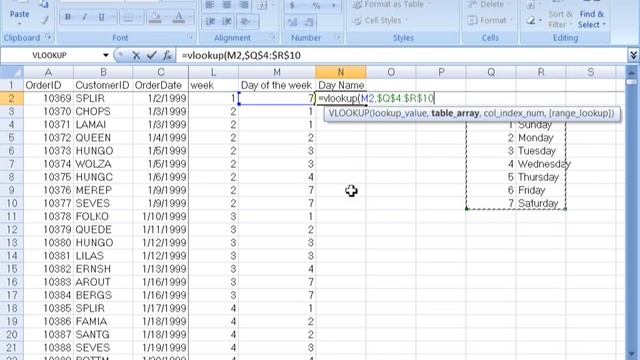The image size is (640, 360).
Task: Expand the formula bar with double chevron
Action: coord(633,55)
